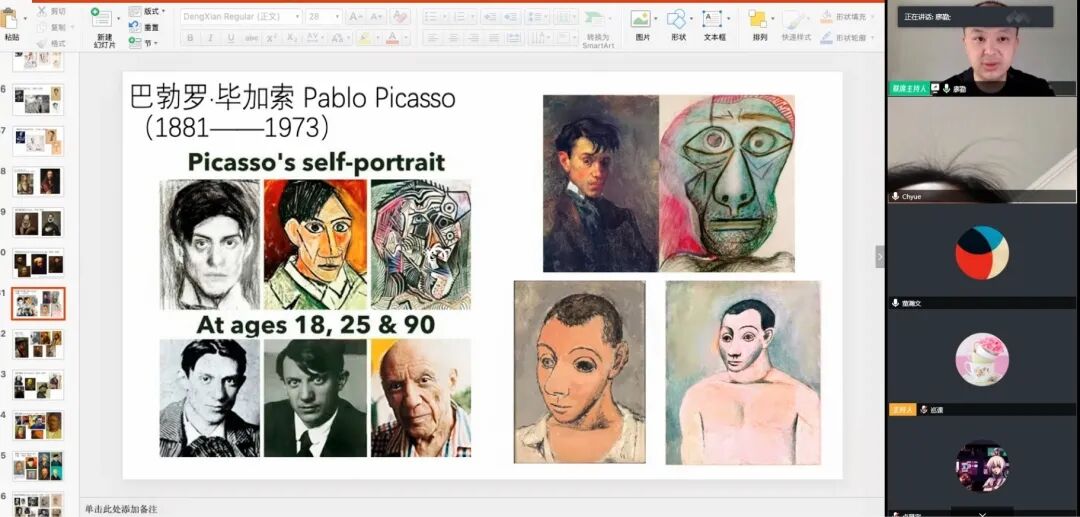Click the text highlight color button
The height and width of the screenshot is (517, 1080).
(364, 39)
